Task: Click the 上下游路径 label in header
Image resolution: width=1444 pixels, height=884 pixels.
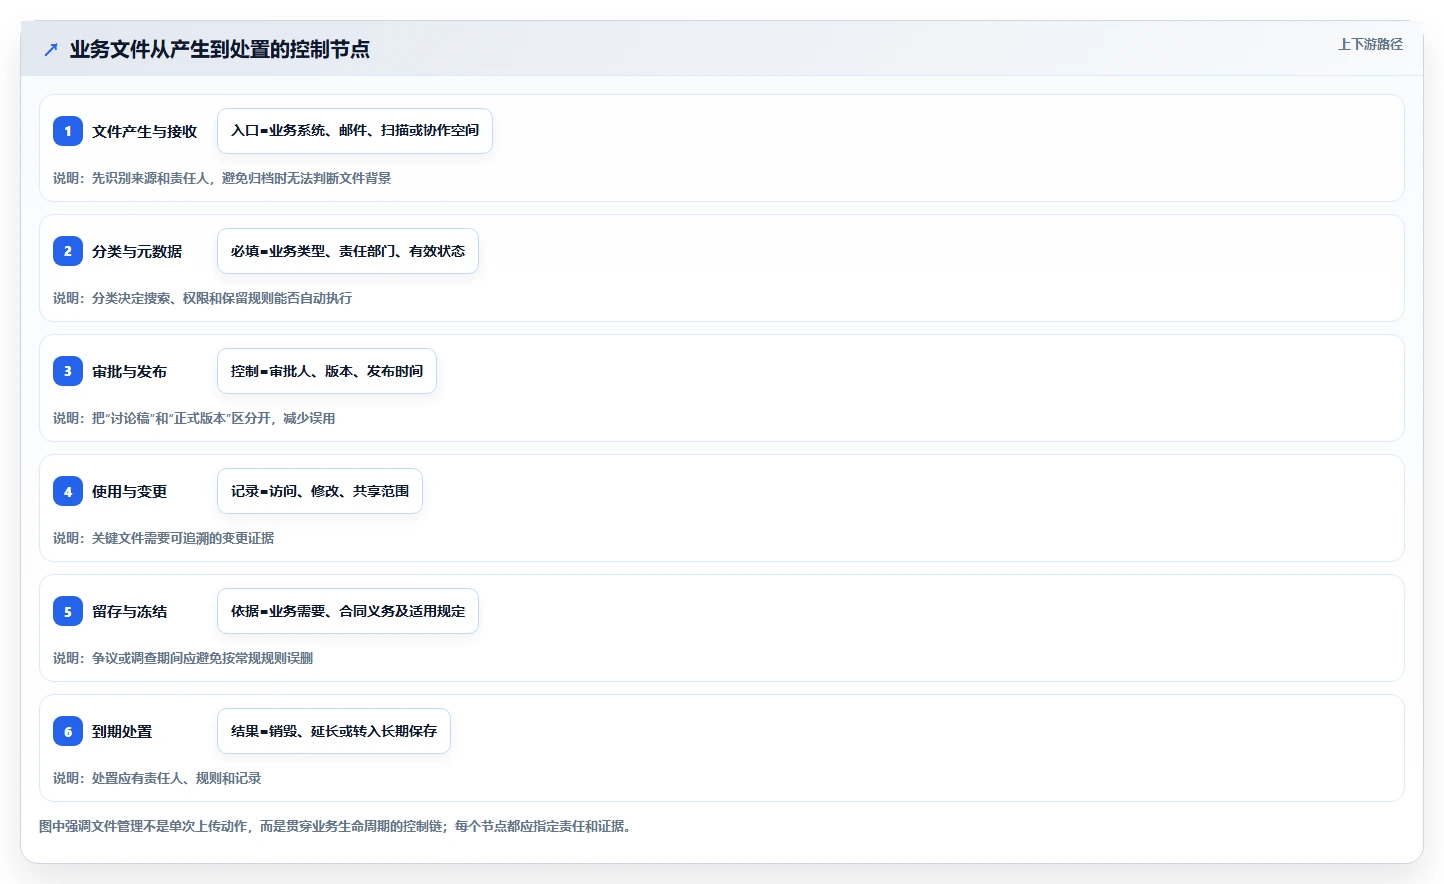Action: pos(1370,44)
